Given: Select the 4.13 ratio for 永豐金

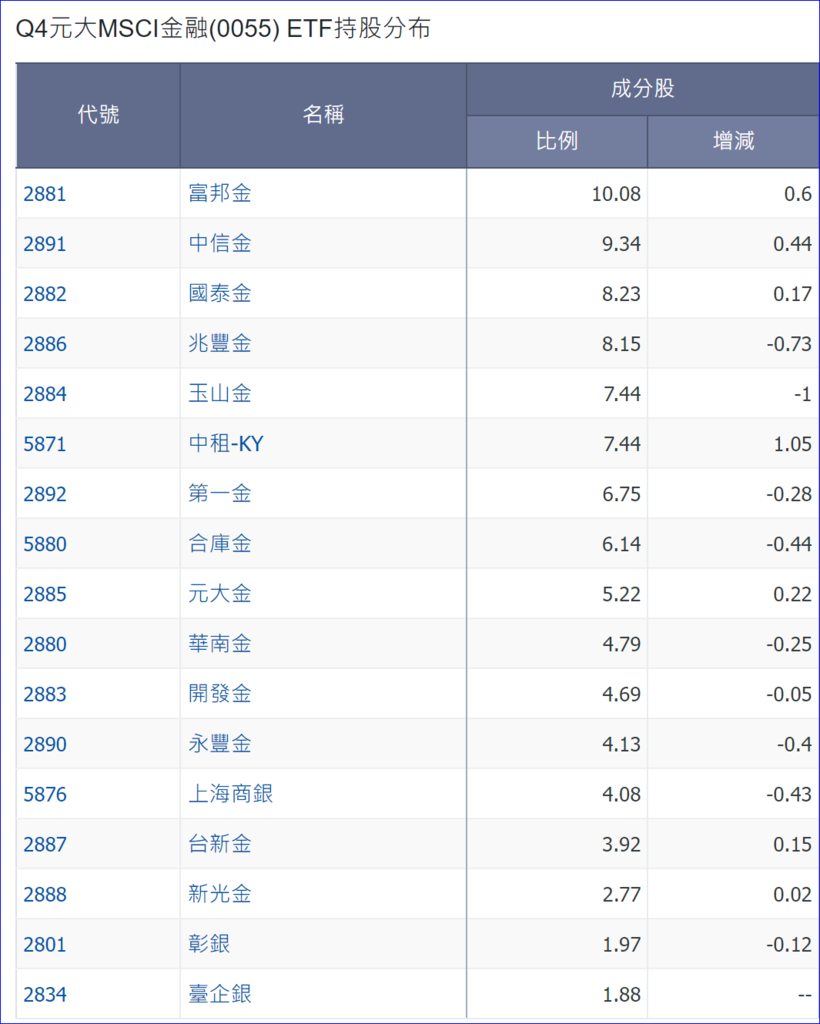Looking at the screenshot, I should tap(622, 744).
